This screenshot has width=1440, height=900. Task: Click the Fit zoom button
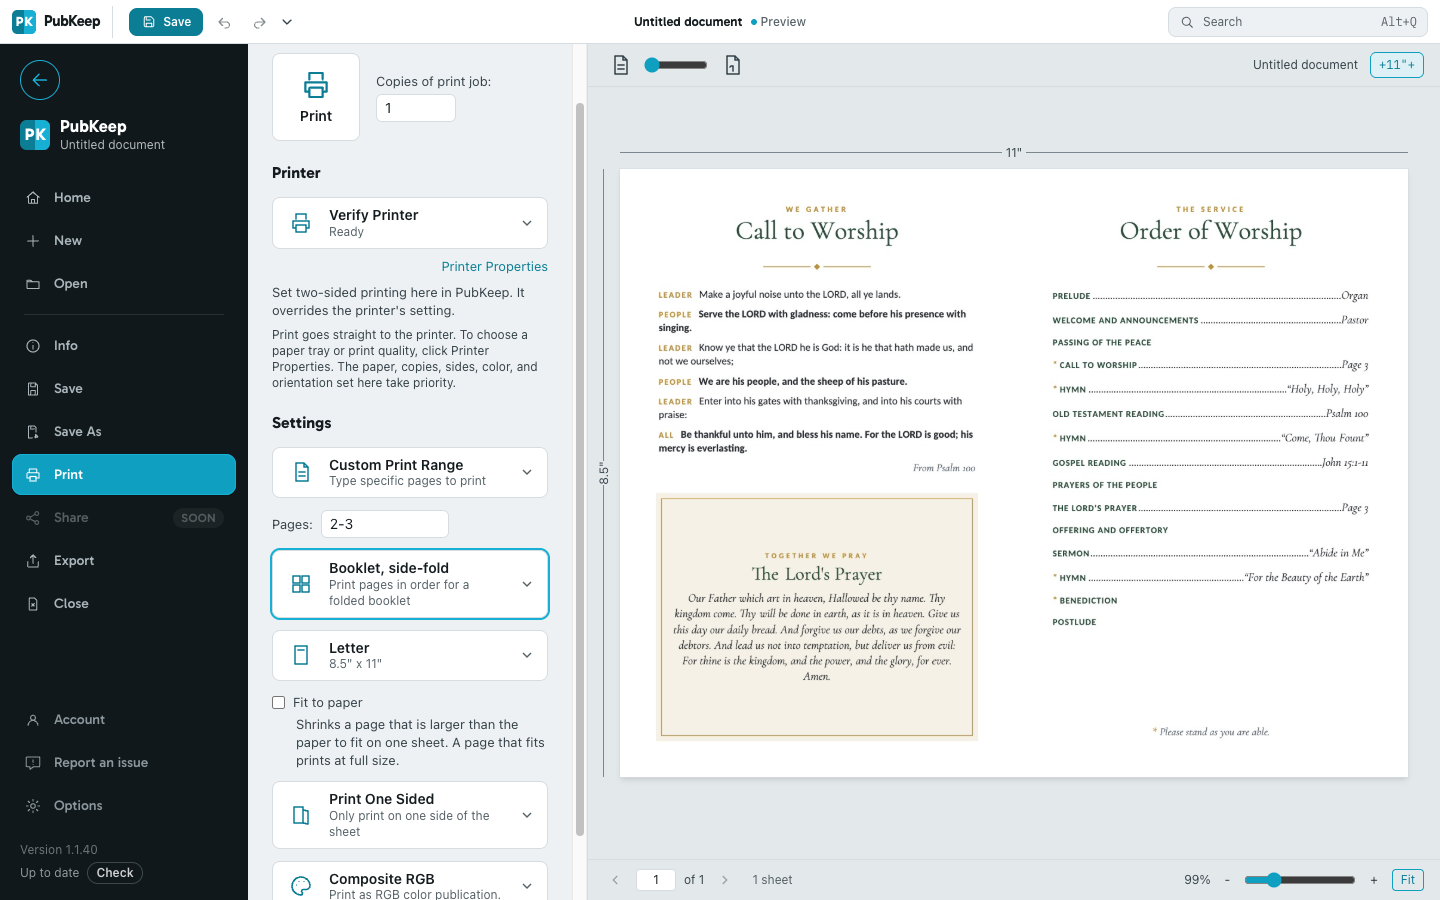pyautogui.click(x=1408, y=880)
